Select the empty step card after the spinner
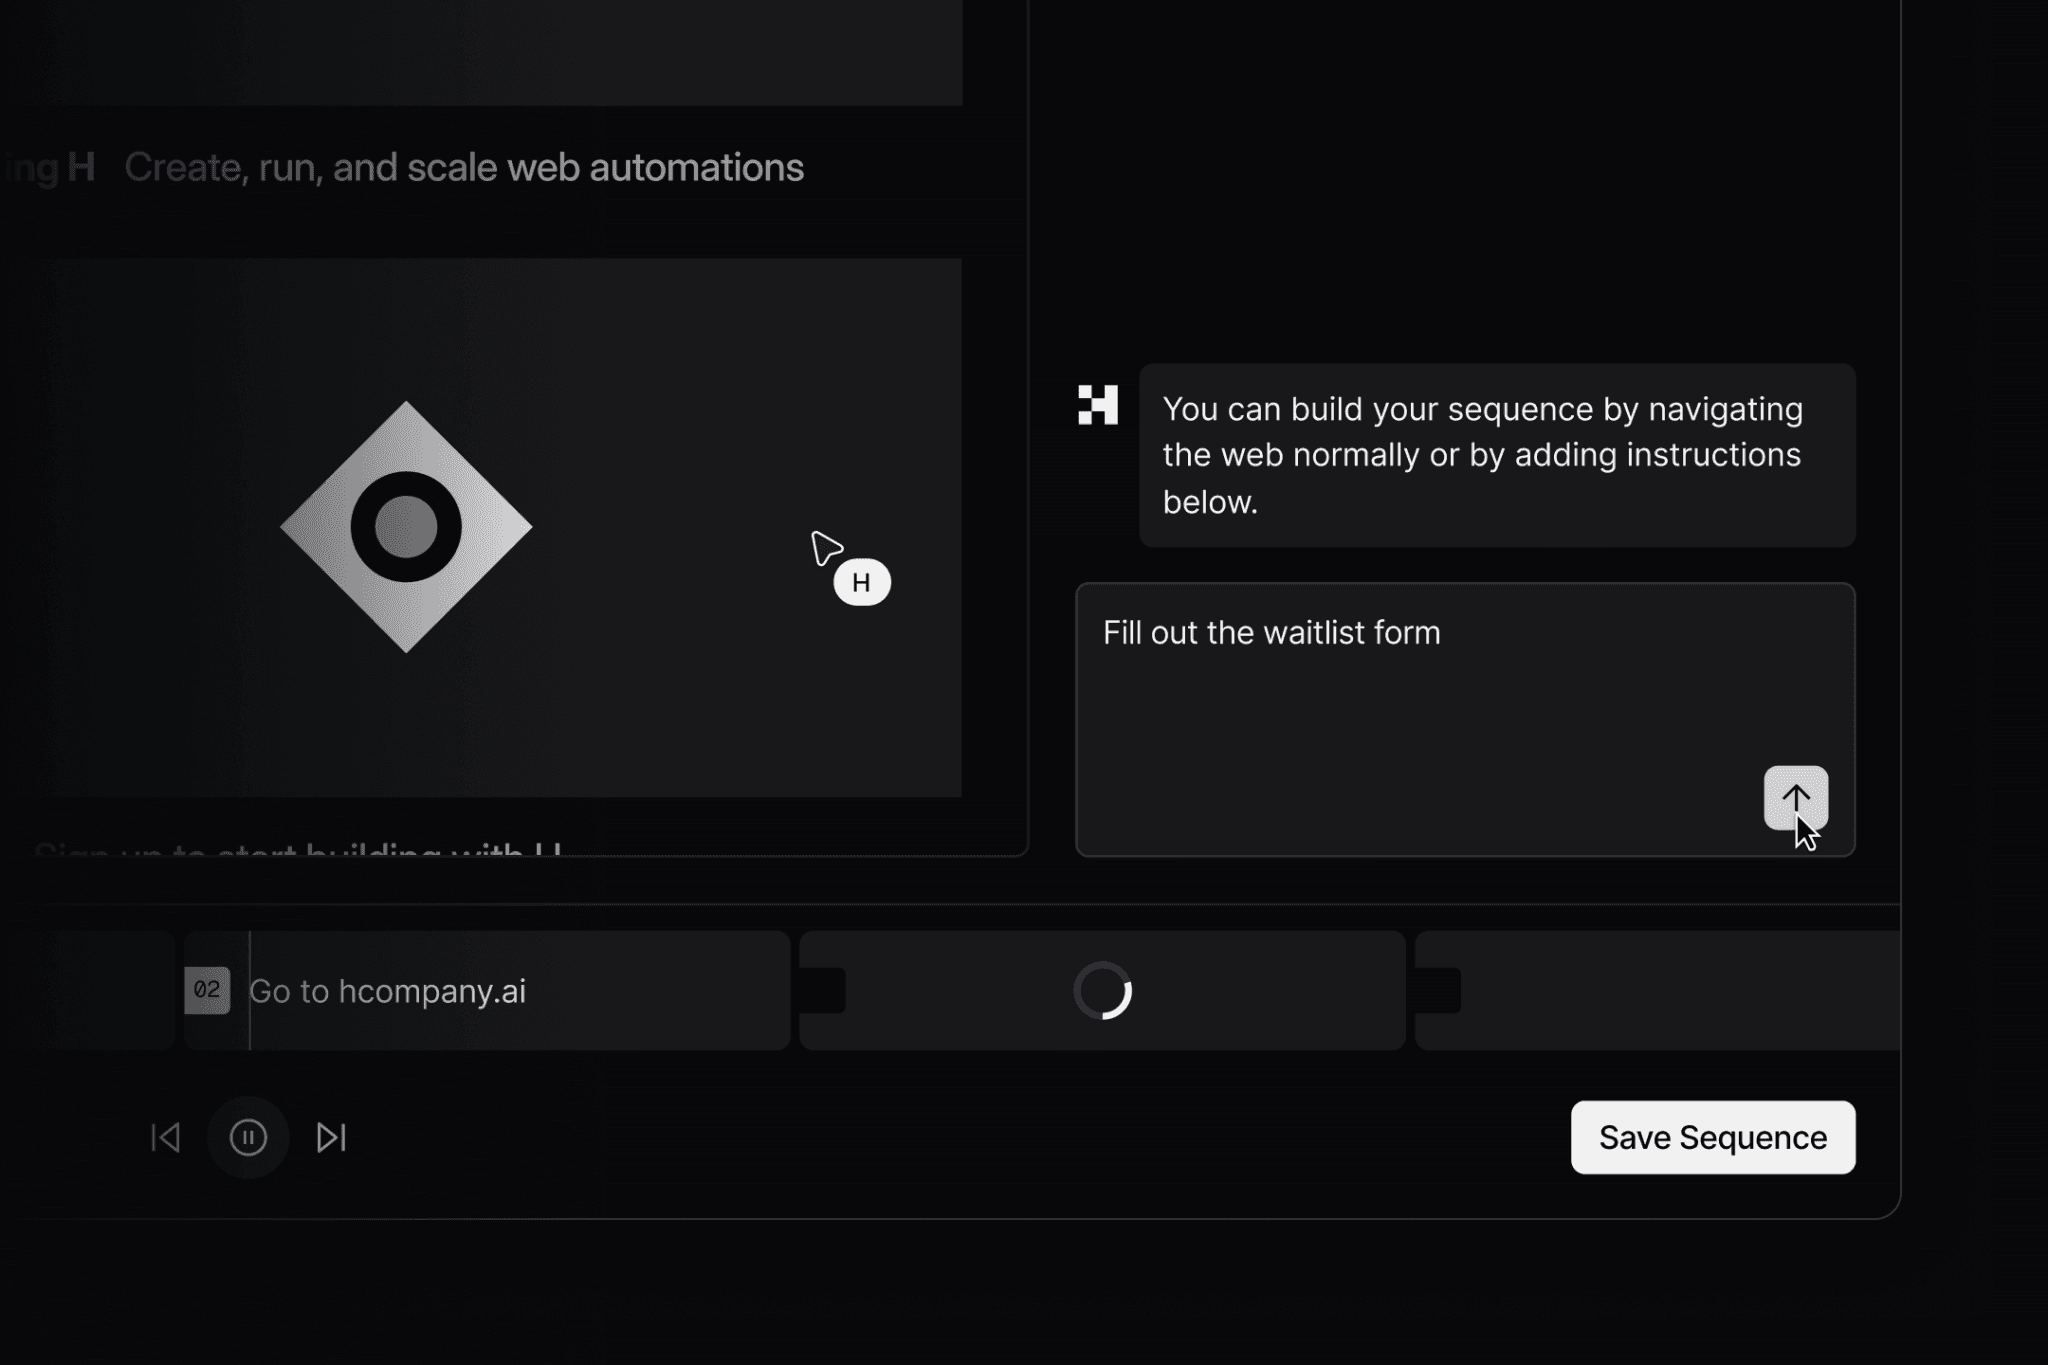 [1680, 990]
